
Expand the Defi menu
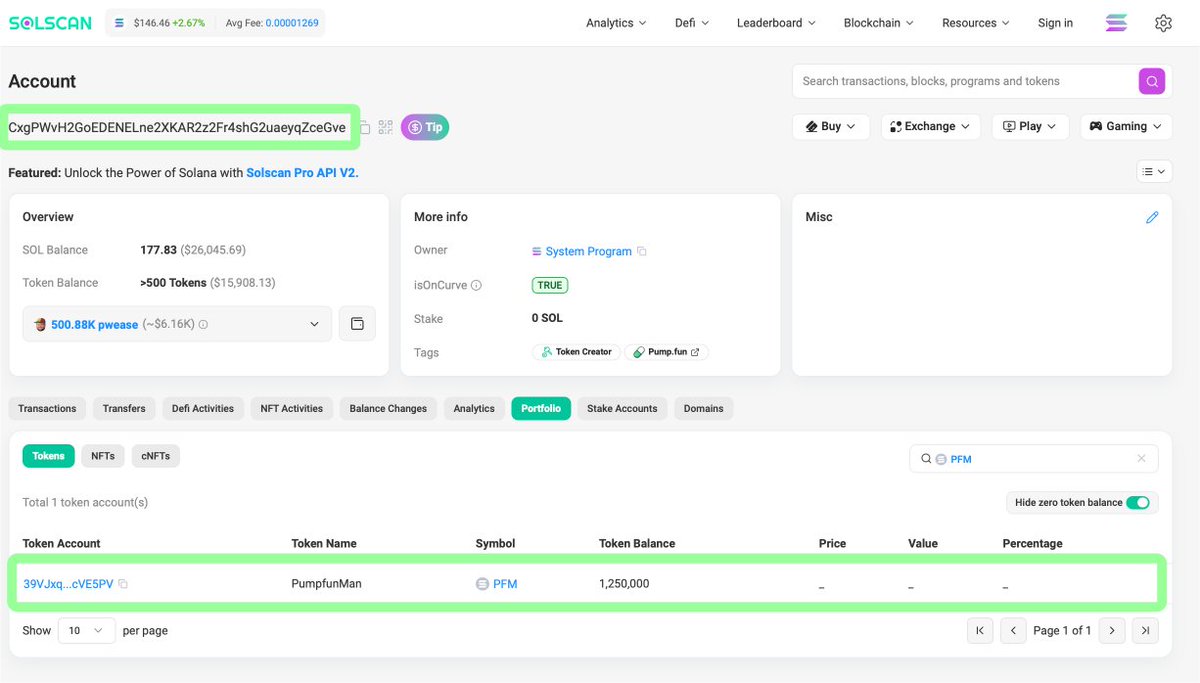692,23
